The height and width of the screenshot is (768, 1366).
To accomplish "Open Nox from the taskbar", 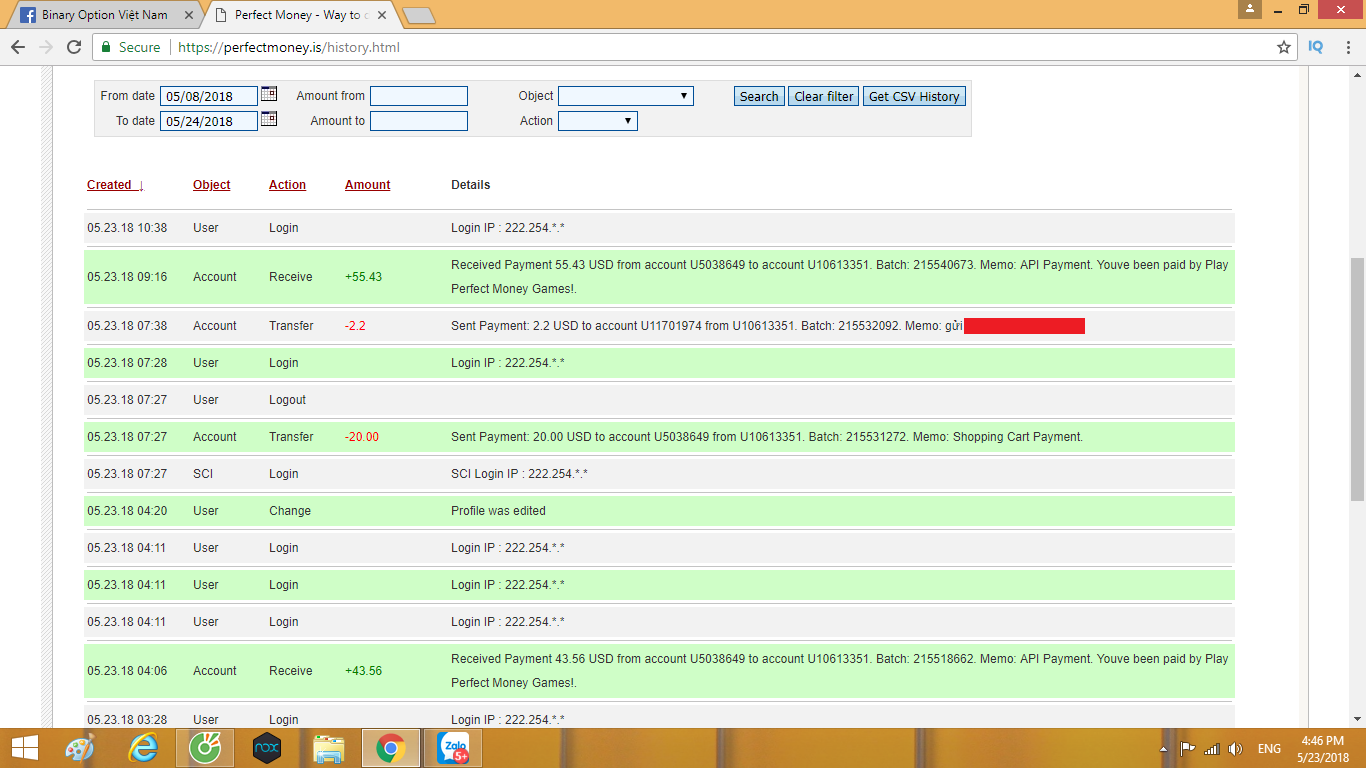I will (266, 748).
